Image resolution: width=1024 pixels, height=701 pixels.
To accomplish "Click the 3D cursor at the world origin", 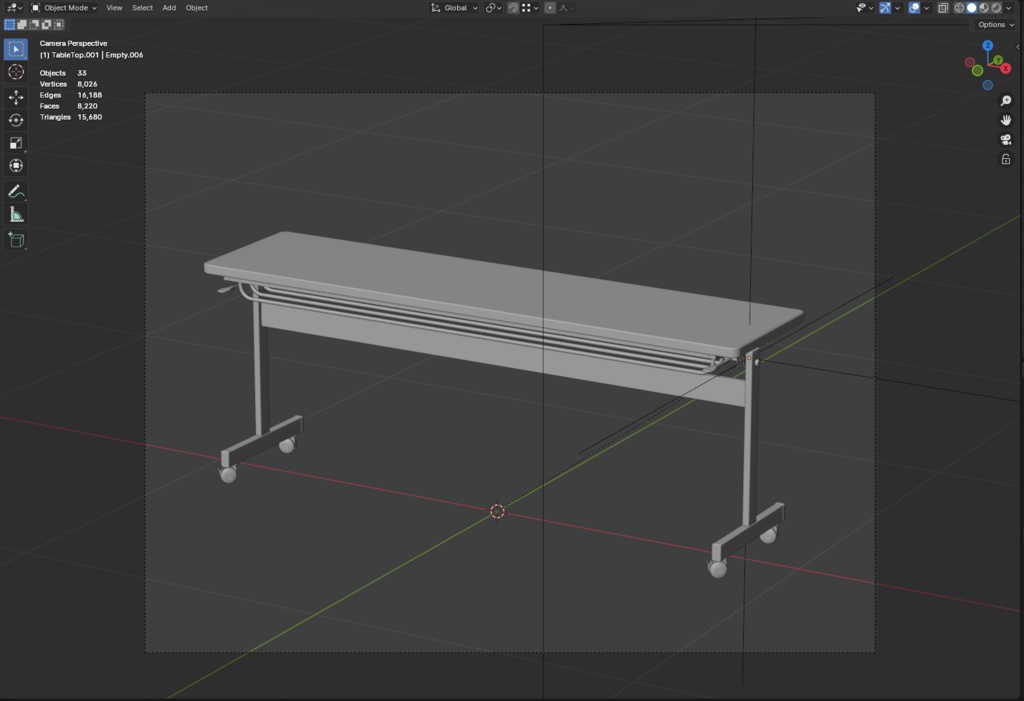I will point(497,511).
